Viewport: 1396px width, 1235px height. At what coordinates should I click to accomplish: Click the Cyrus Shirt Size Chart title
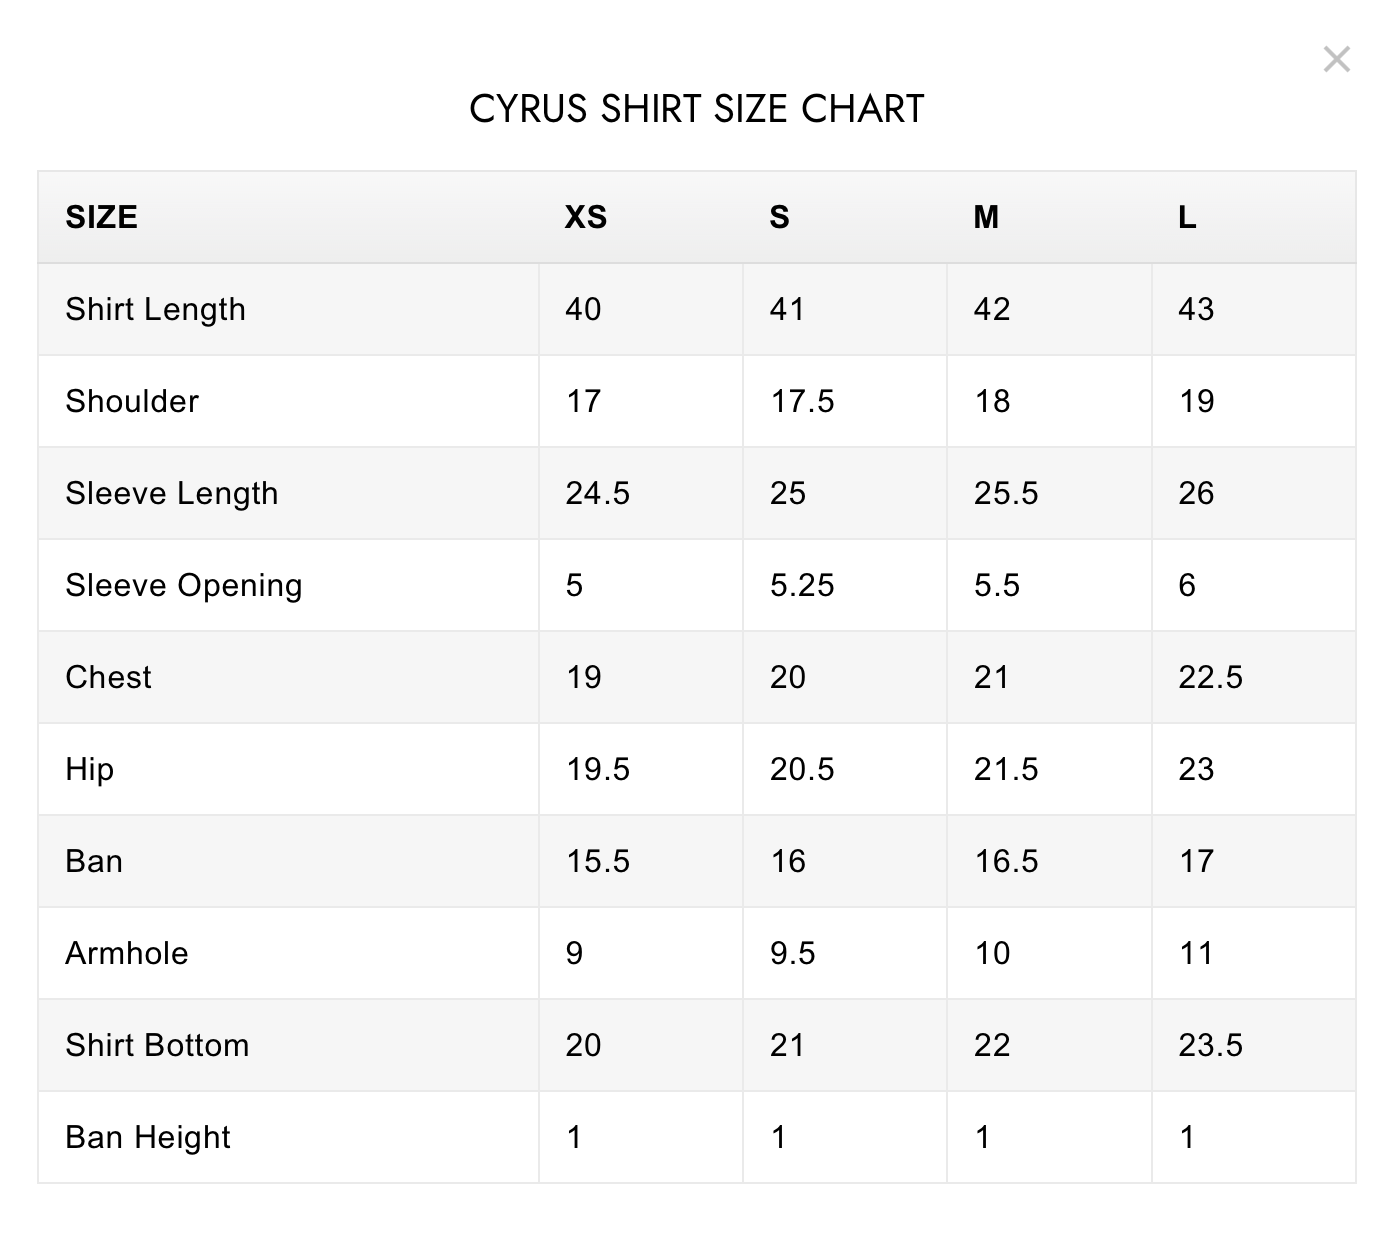(x=697, y=109)
